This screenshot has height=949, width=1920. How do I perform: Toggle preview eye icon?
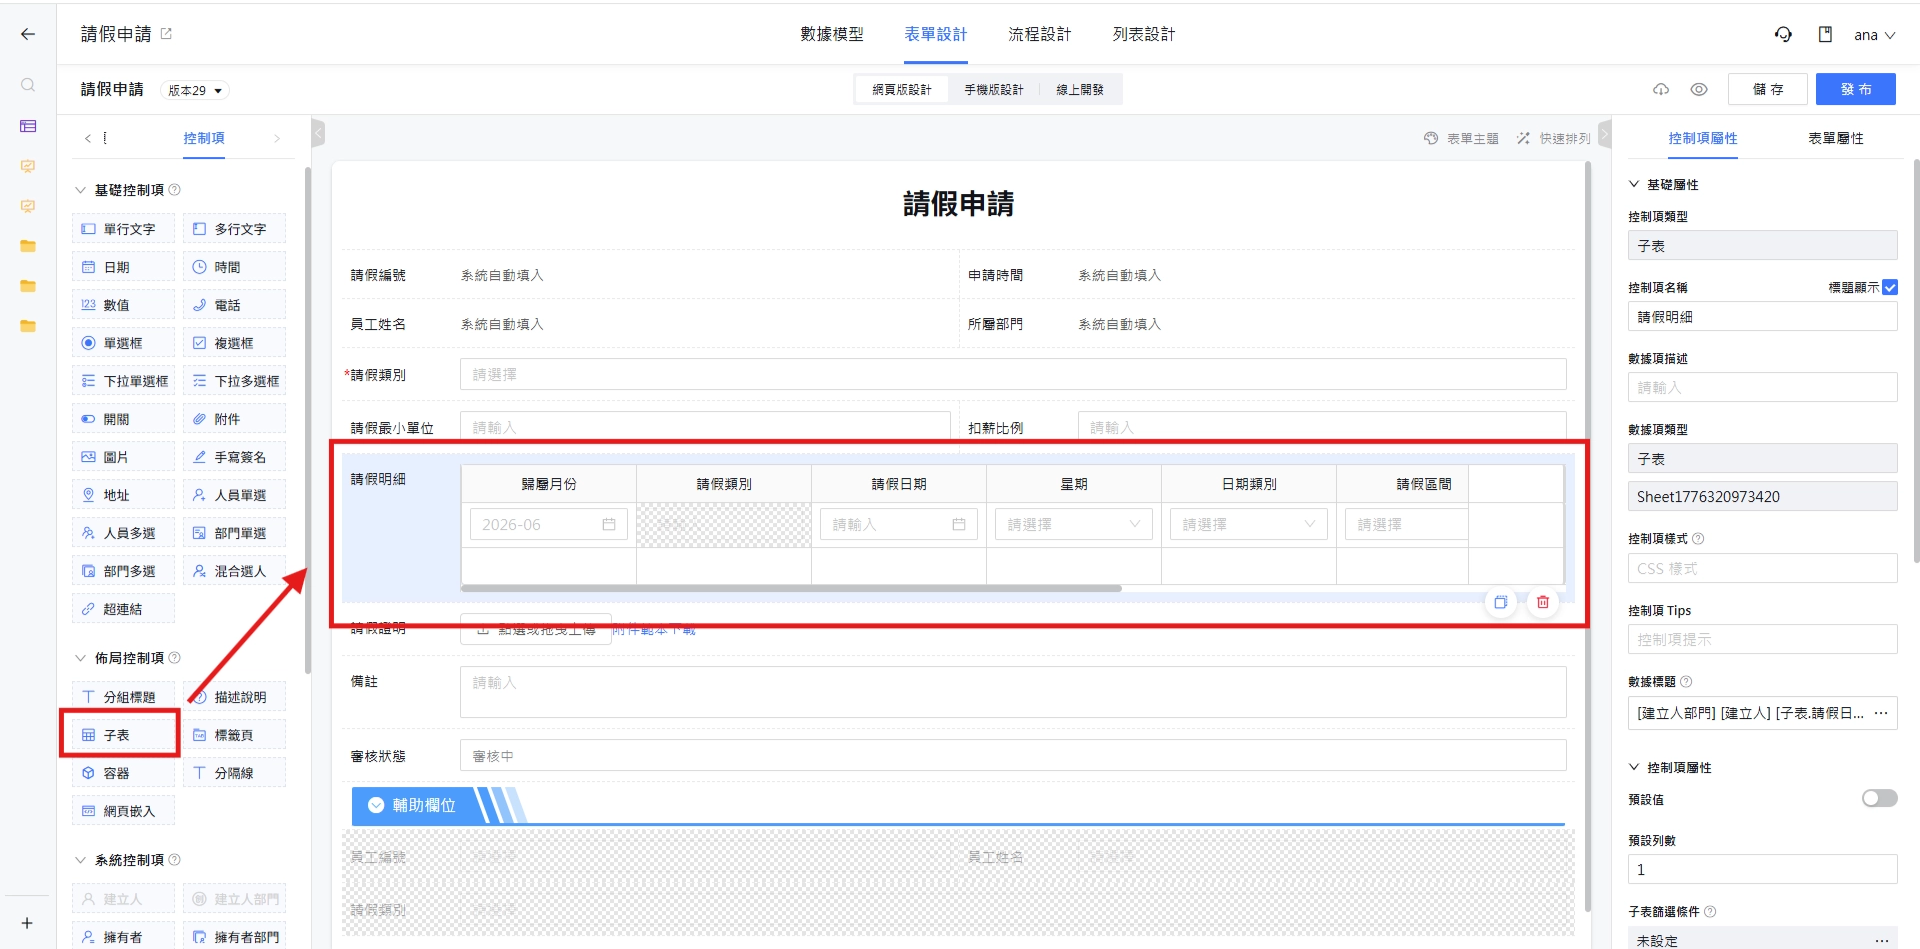click(x=1699, y=89)
